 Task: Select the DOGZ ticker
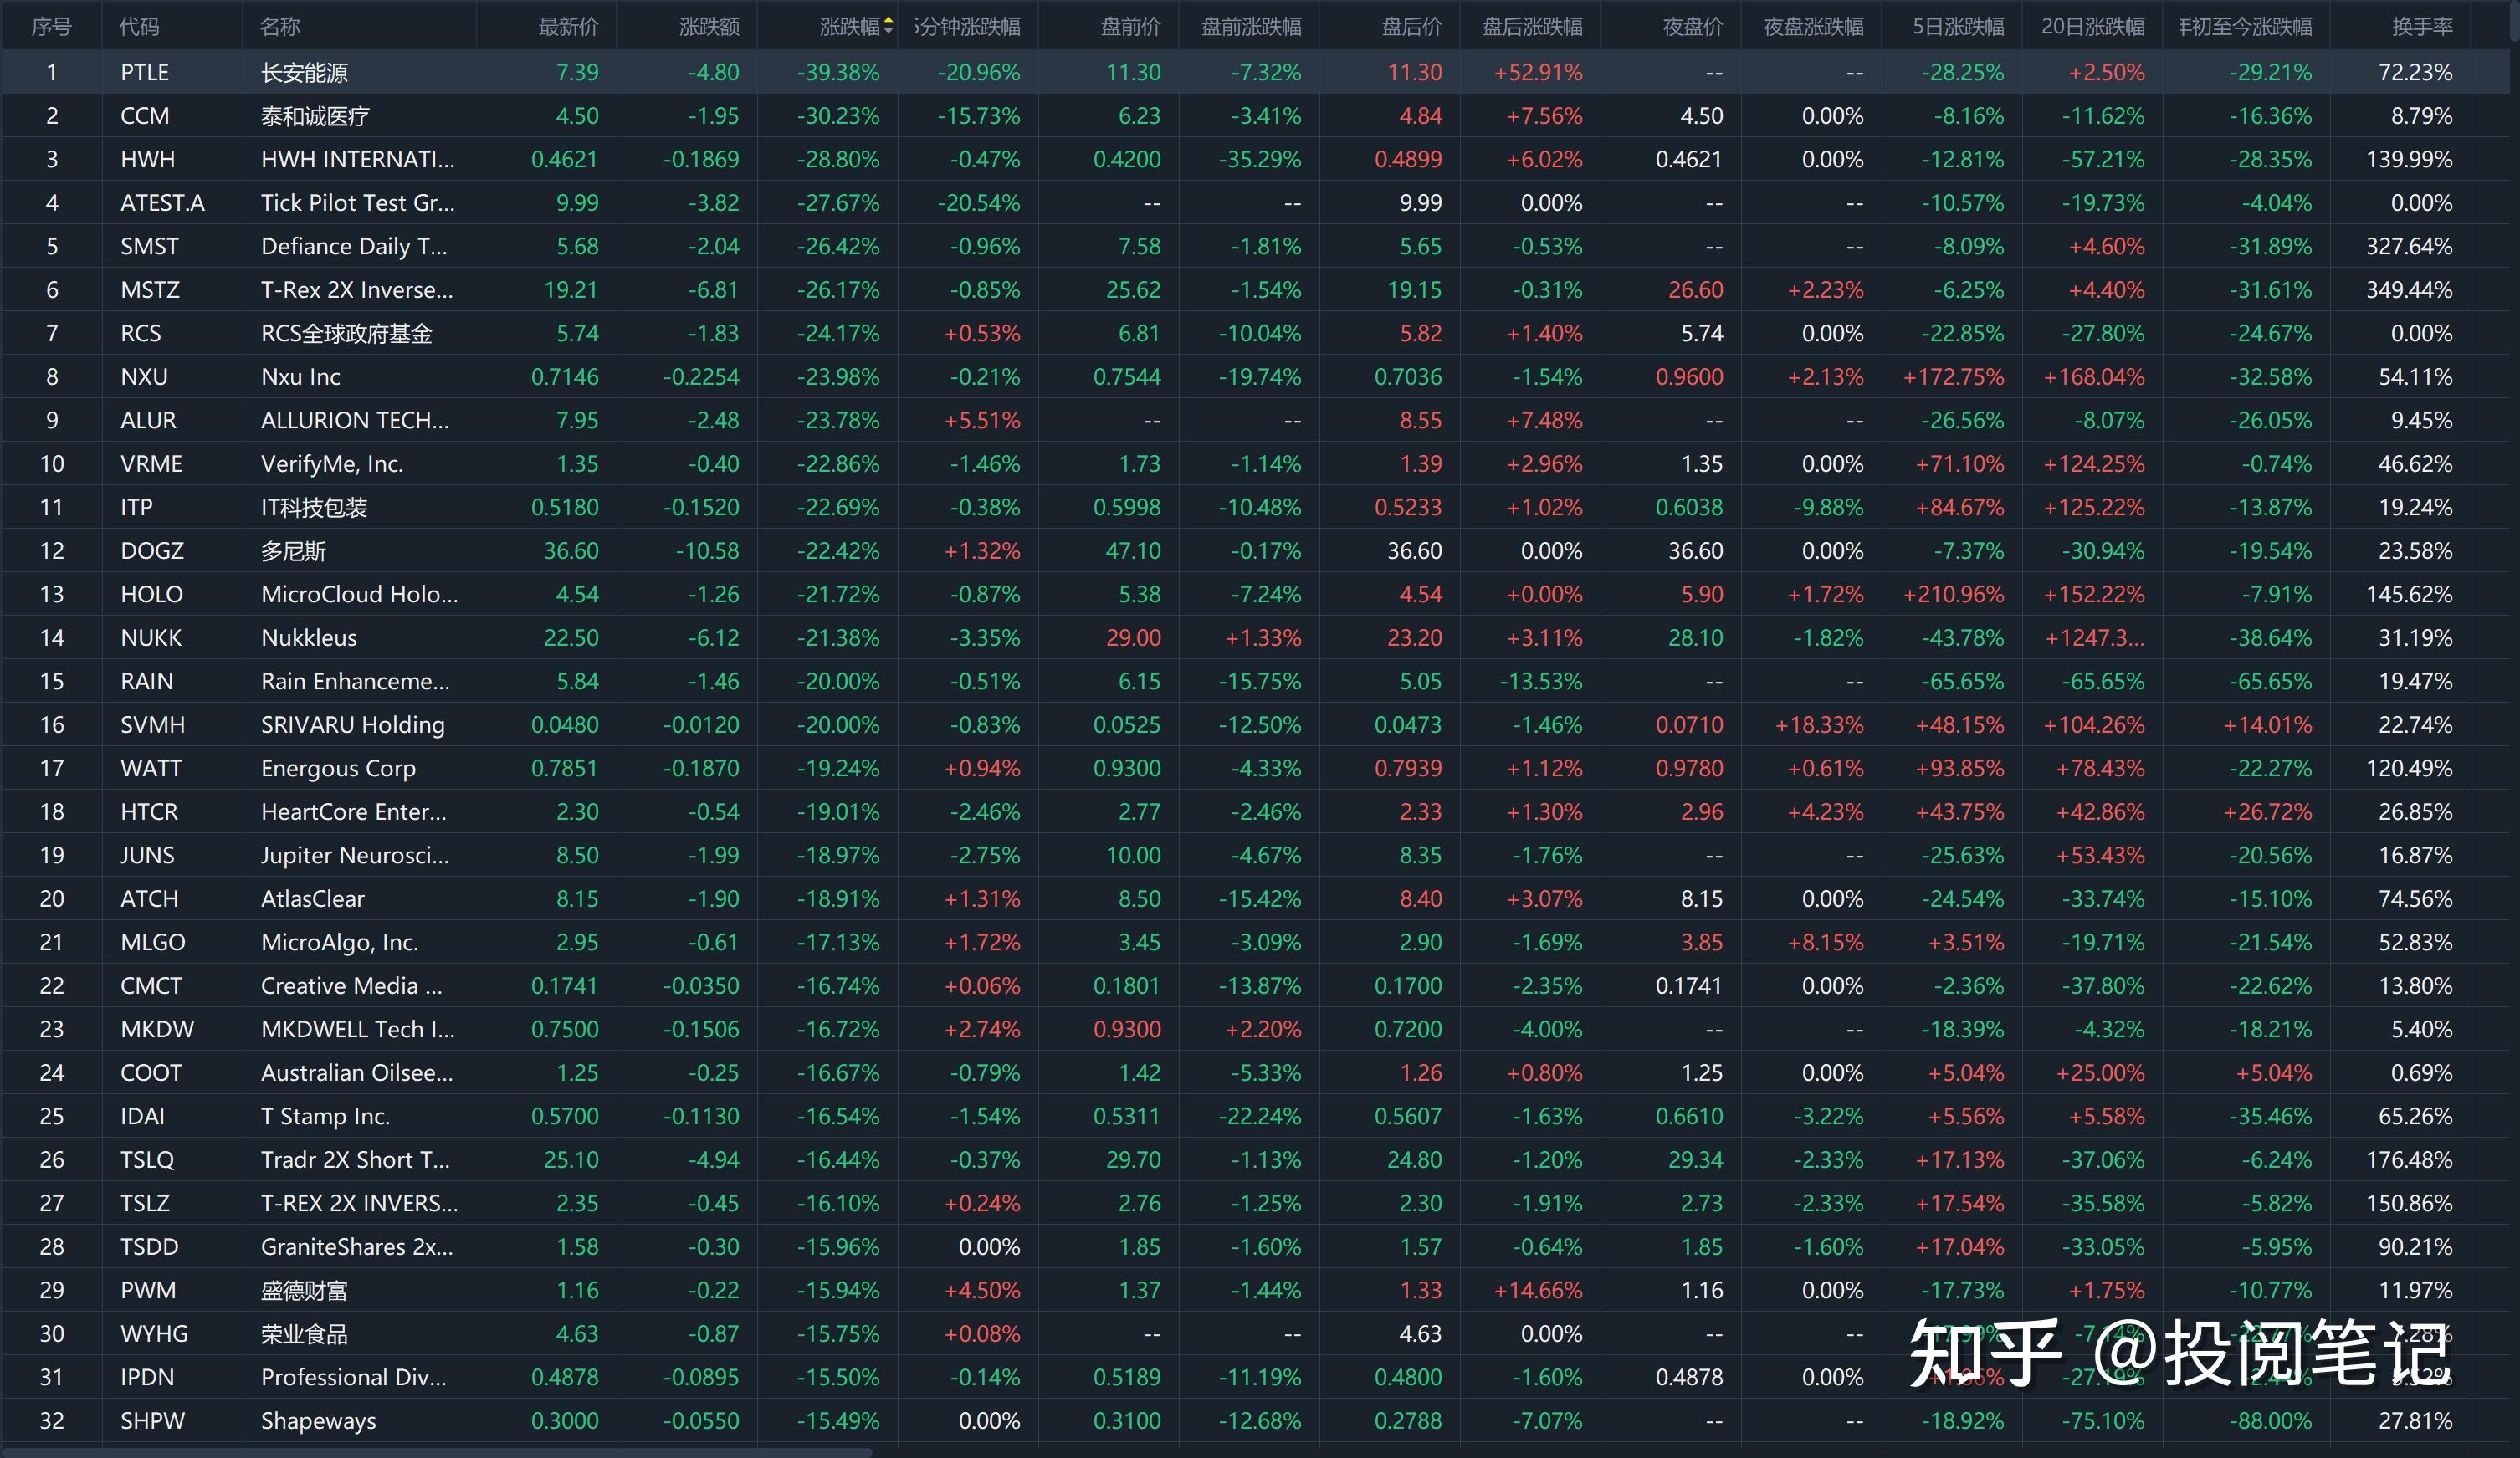pyautogui.click(x=152, y=551)
